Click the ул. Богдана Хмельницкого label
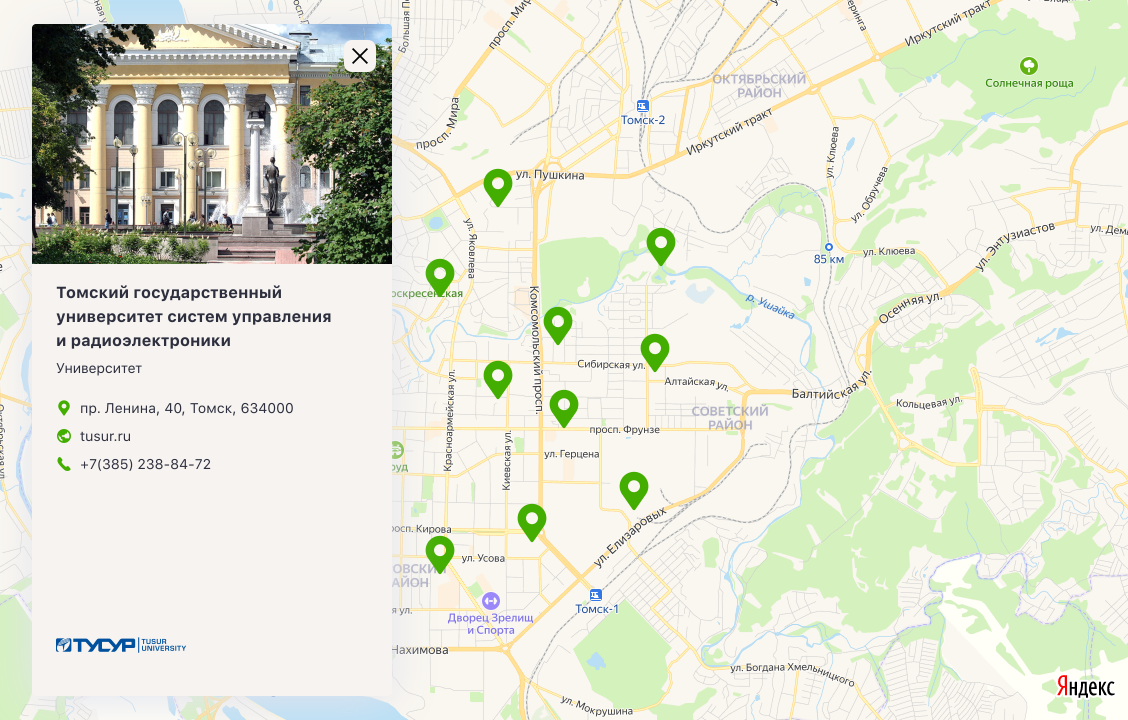 pos(792,674)
